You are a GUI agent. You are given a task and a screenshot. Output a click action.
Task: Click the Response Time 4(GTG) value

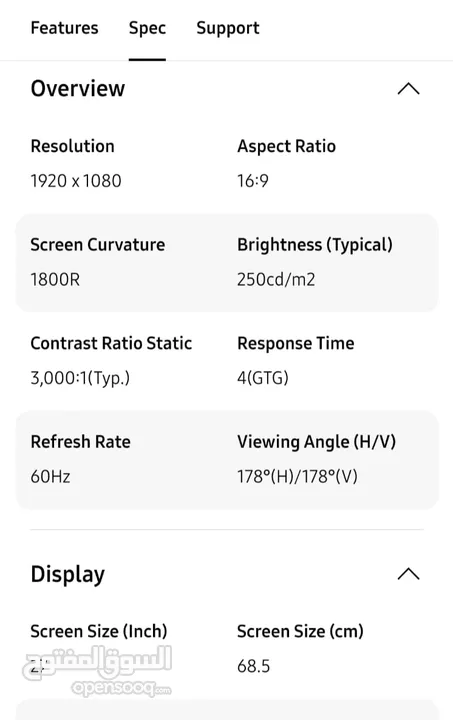pyautogui.click(x=263, y=378)
